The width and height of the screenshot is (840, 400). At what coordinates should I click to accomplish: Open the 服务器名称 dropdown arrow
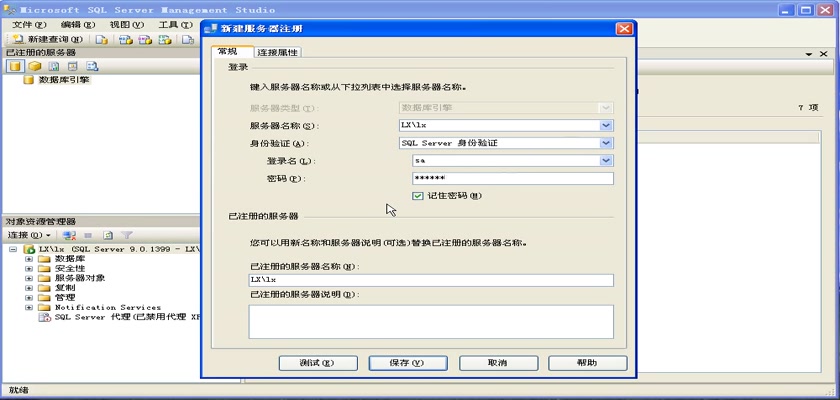coord(605,125)
